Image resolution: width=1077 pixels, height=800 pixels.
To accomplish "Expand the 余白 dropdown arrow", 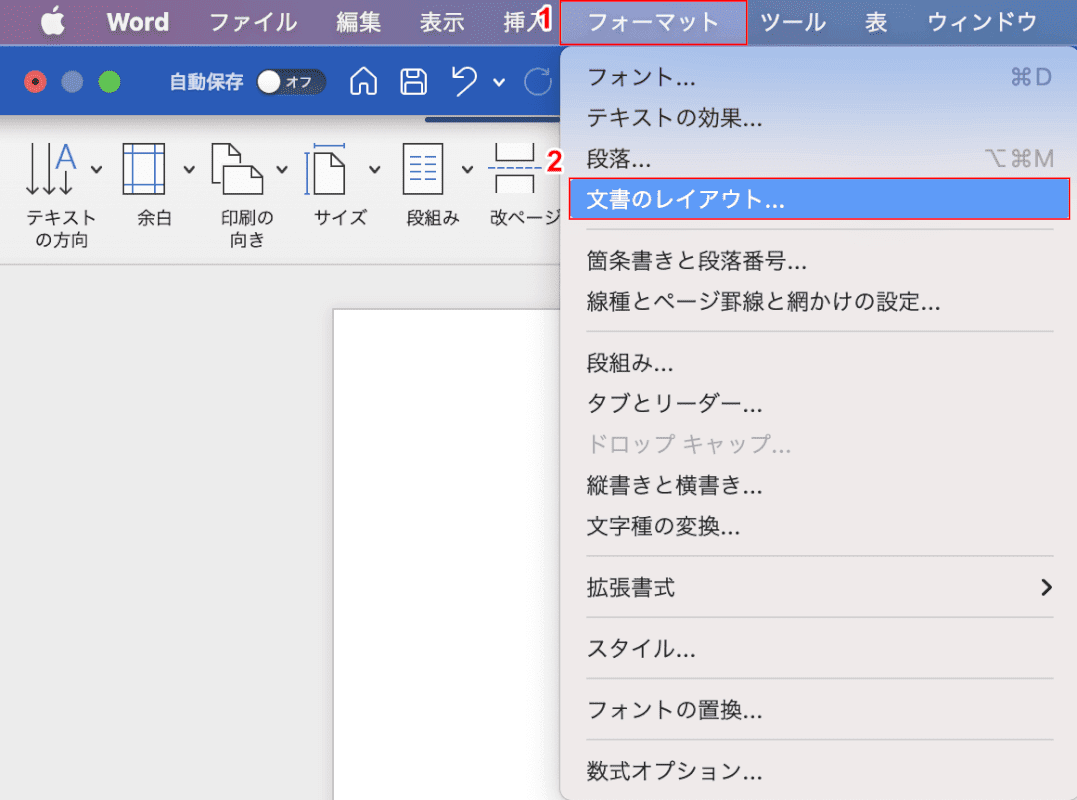I will coord(189,169).
